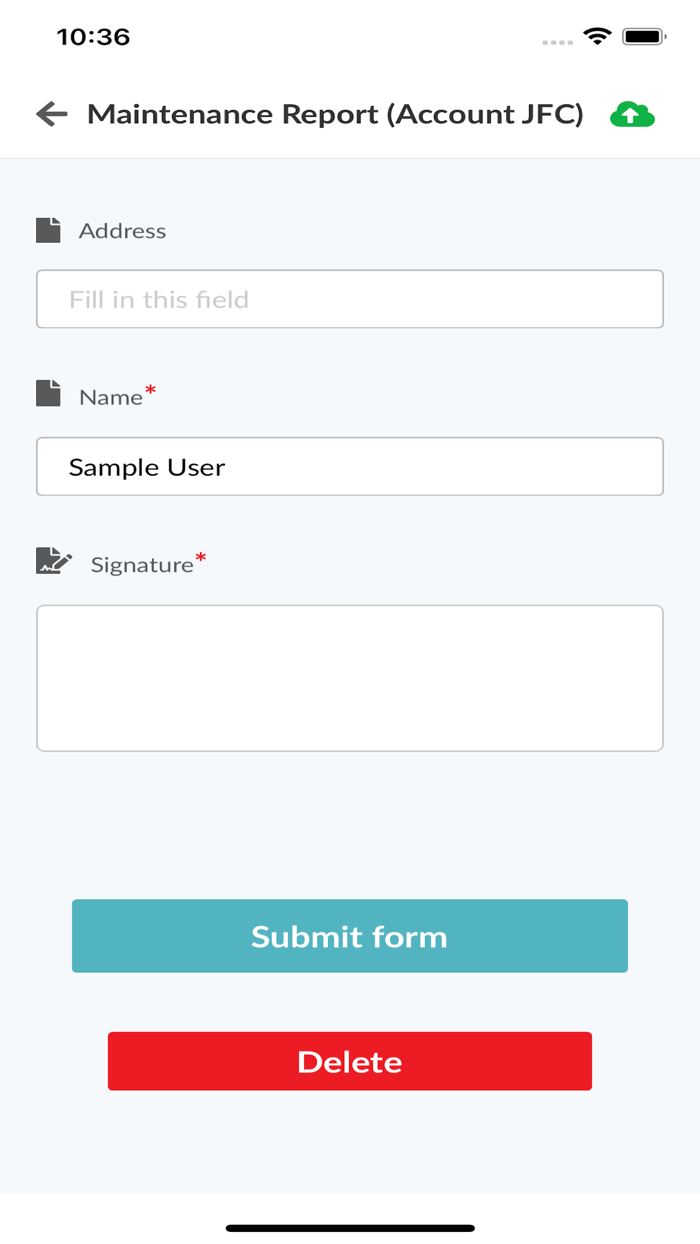The height and width of the screenshot is (1244, 700).
Task: Tap the cellular signal dots
Action: pyautogui.click(x=556, y=41)
